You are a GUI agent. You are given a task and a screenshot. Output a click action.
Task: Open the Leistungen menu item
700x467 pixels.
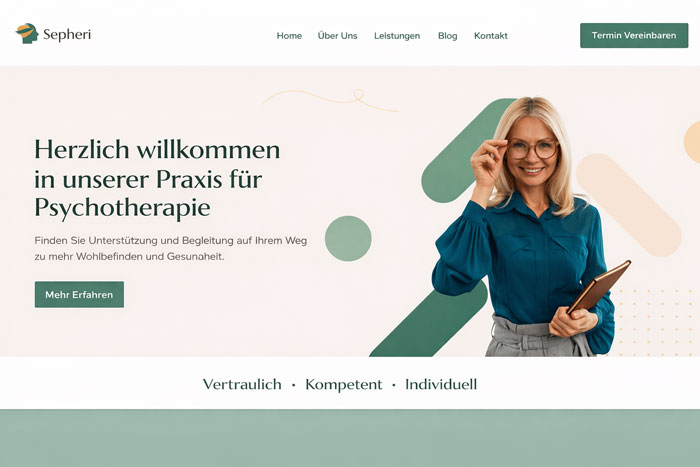click(397, 36)
